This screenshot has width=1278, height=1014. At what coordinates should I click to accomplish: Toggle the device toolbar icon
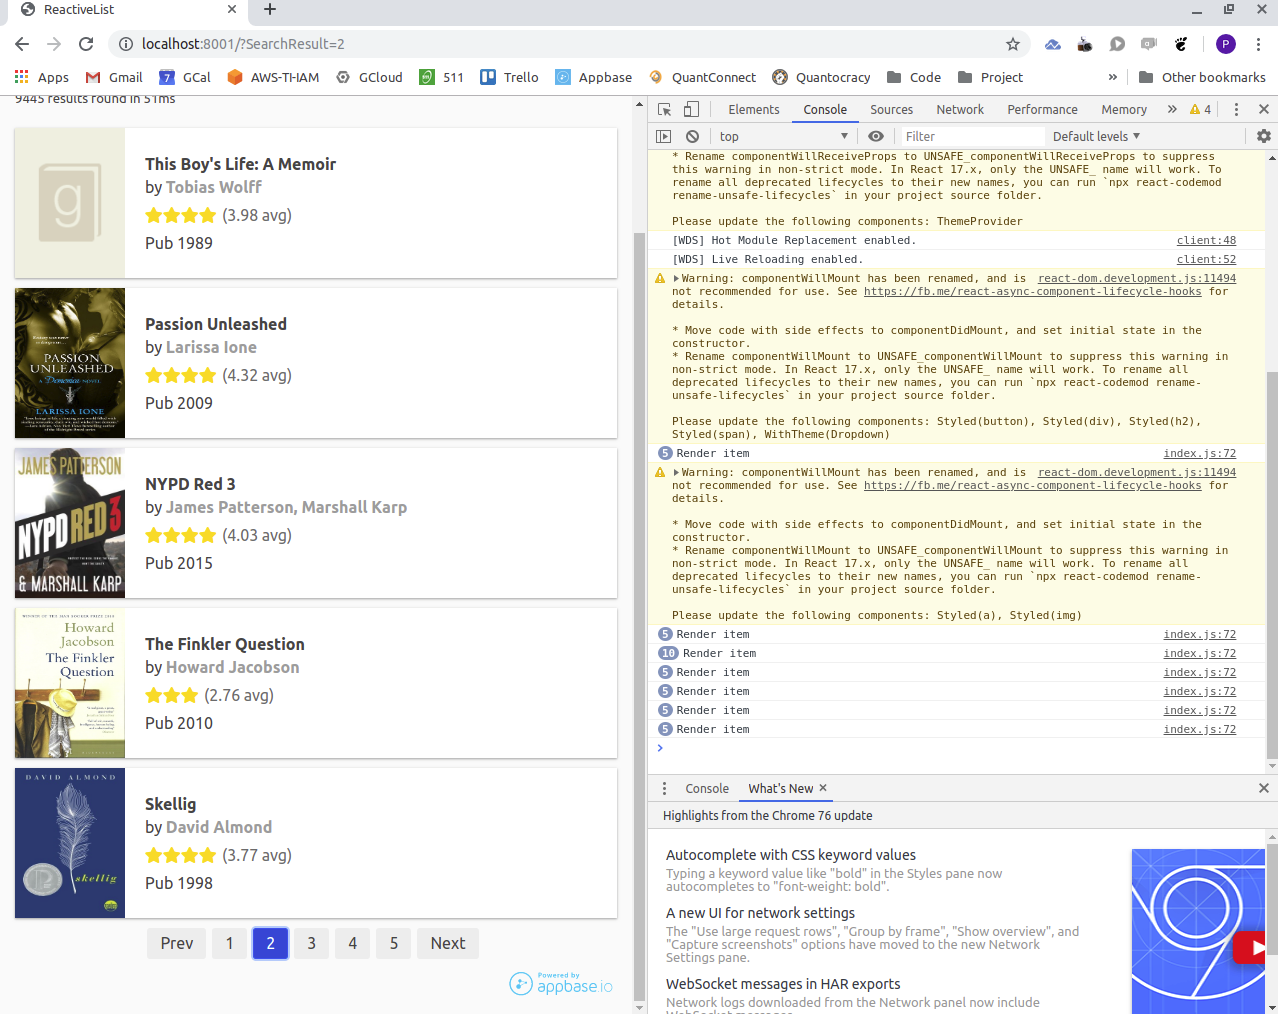pos(691,109)
